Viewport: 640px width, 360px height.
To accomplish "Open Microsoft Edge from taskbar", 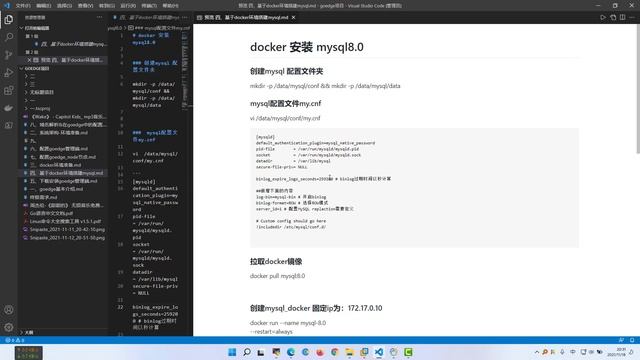I will (291, 352).
